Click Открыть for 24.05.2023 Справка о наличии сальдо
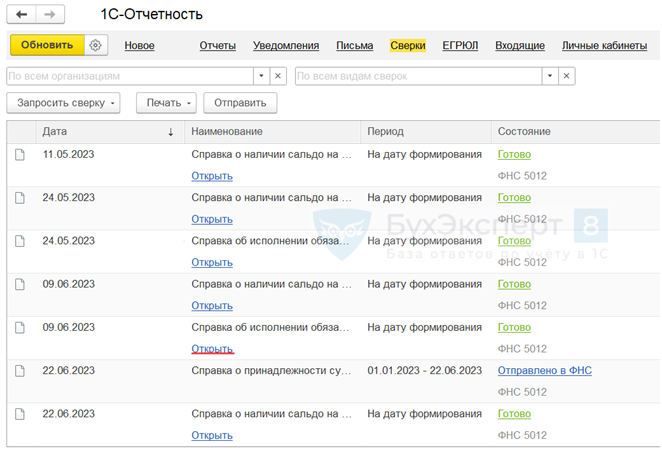Viewport: 662px width, 465px height. (x=212, y=219)
